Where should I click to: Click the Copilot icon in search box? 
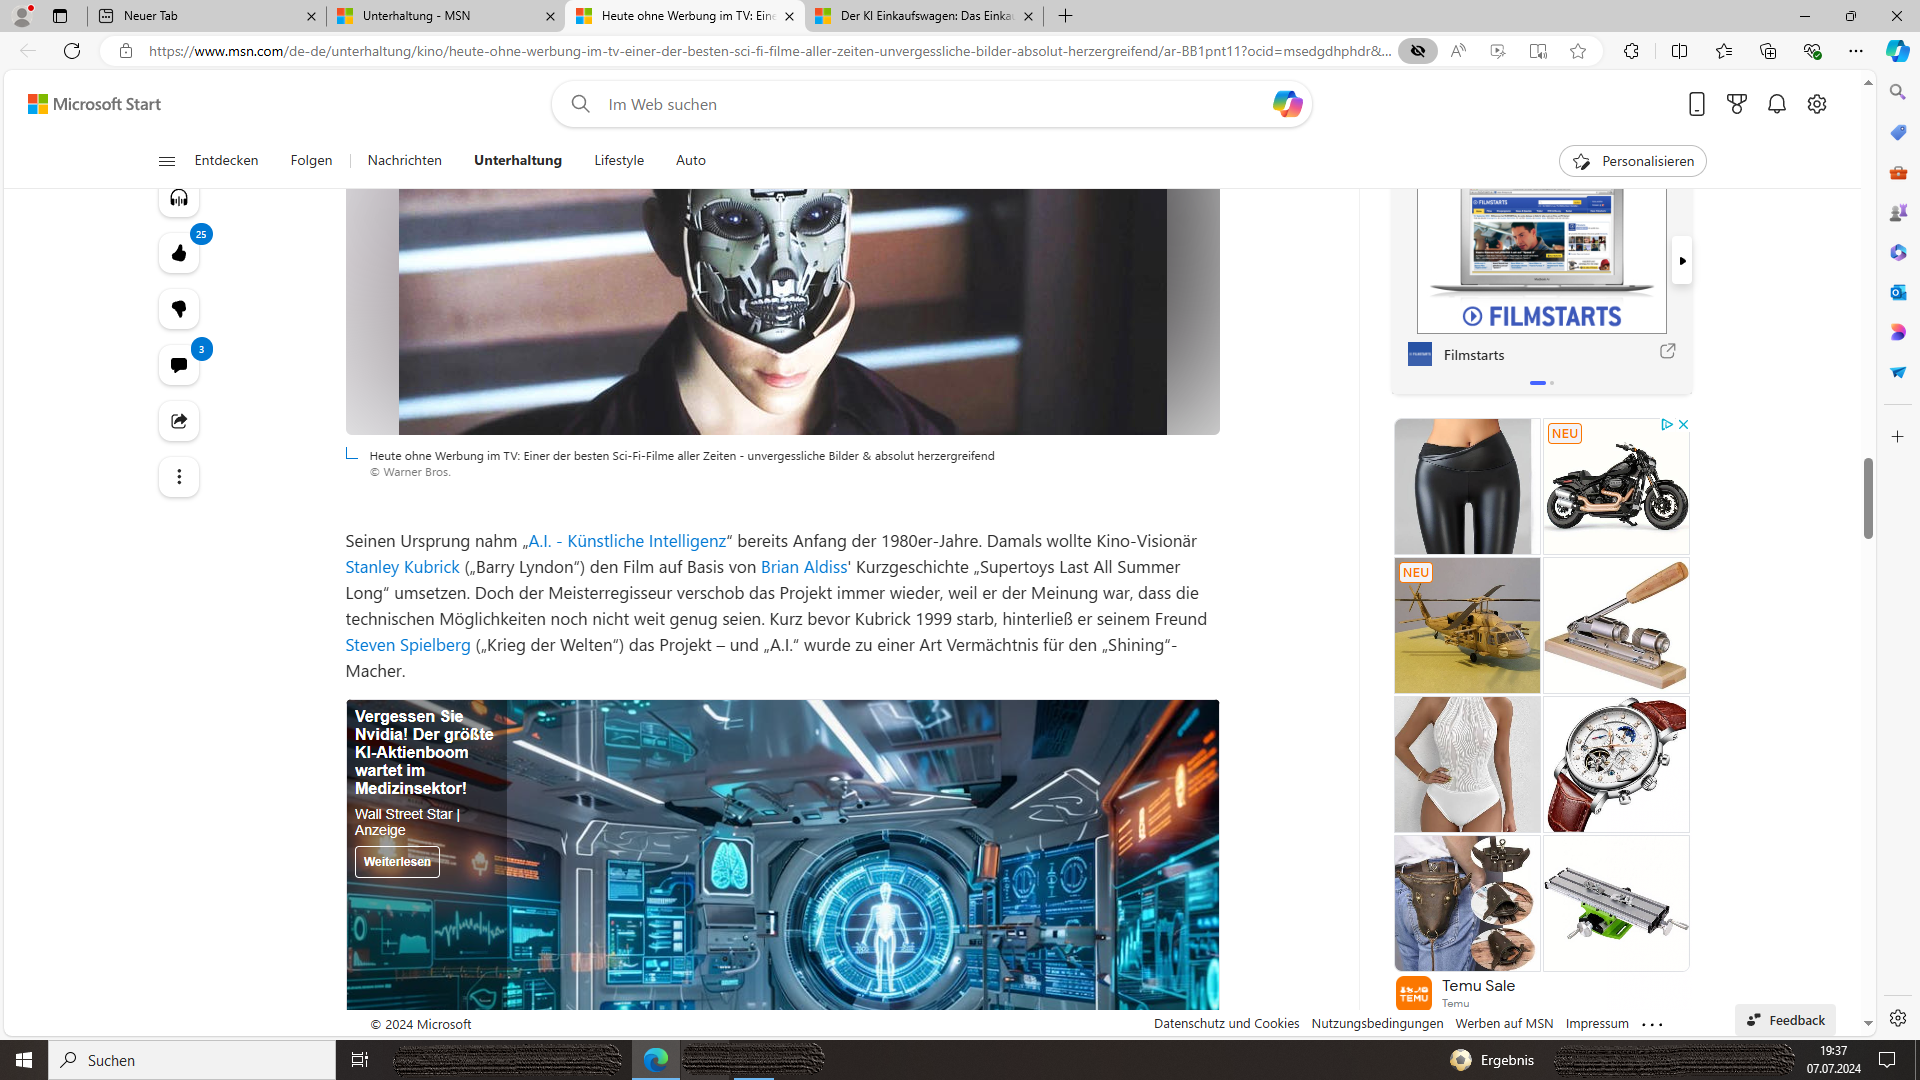[x=1287, y=104]
